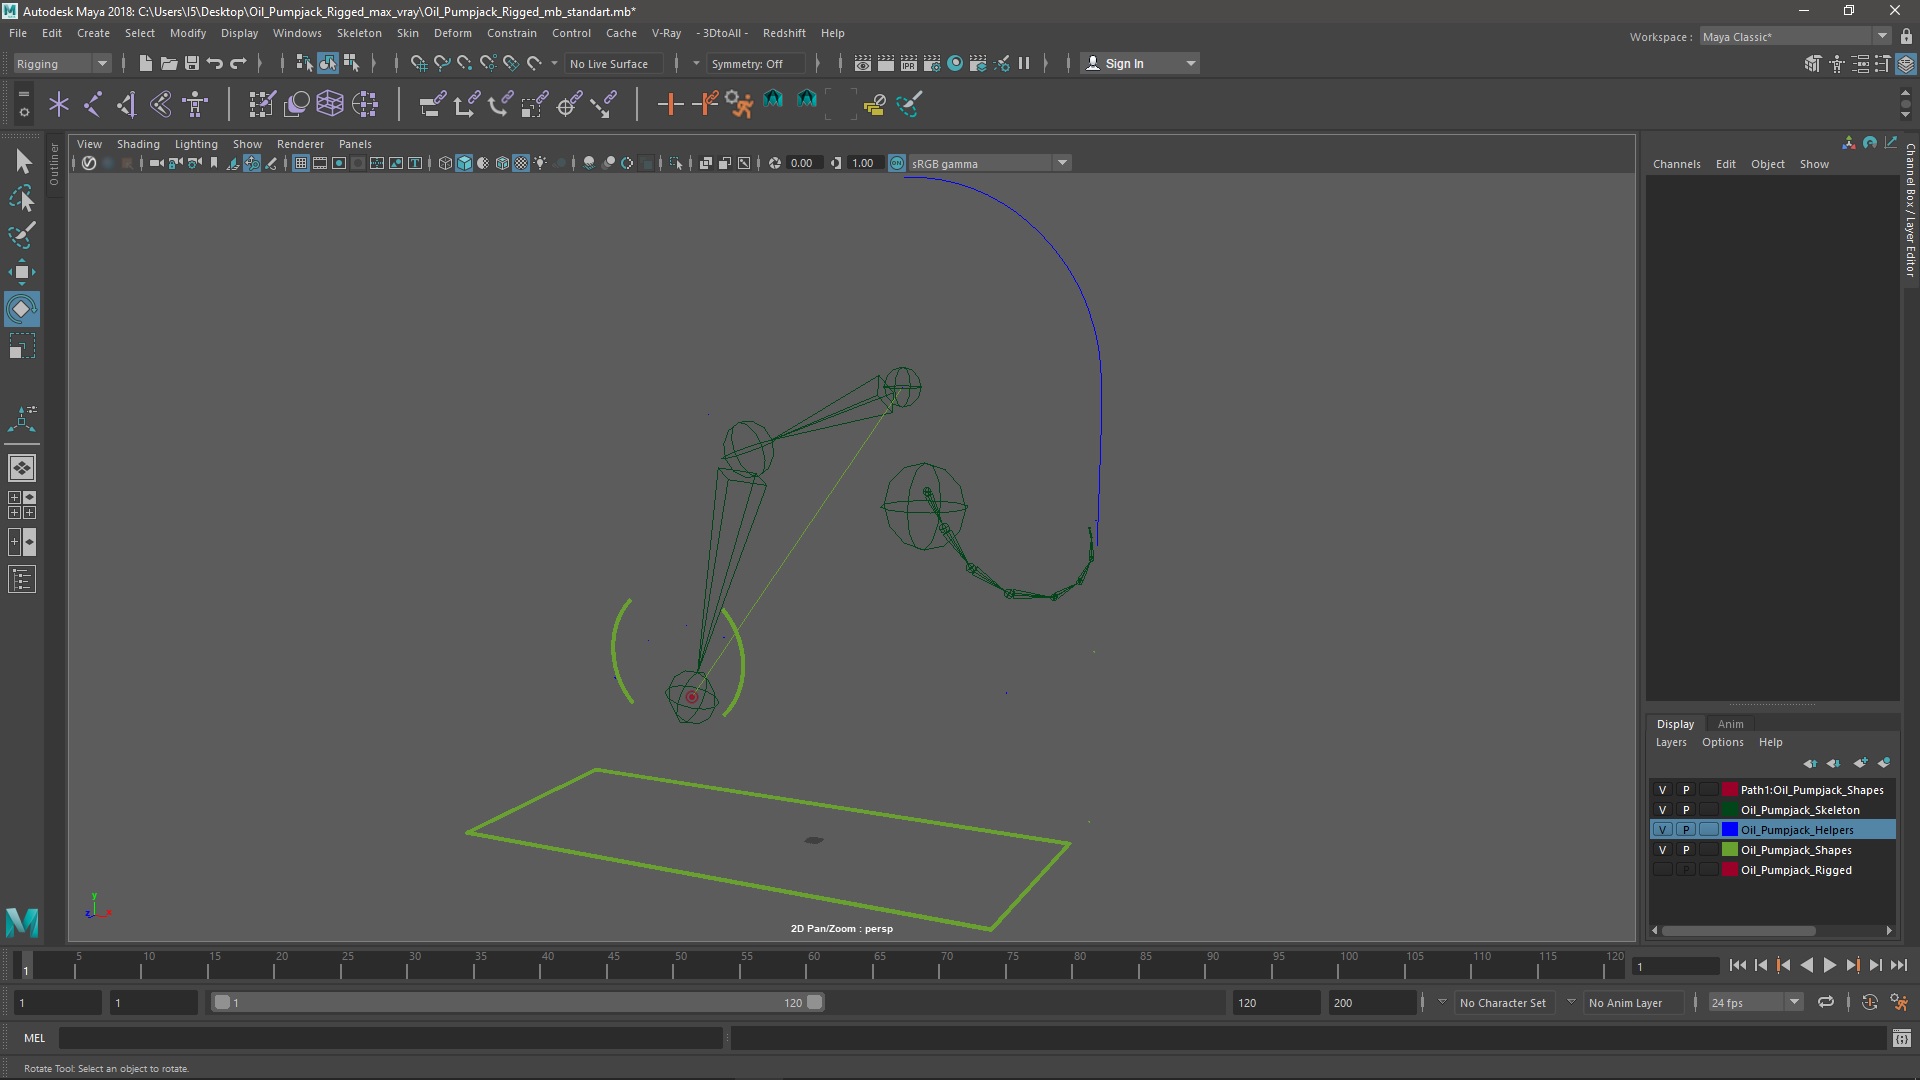This screenshot has height=1080, width=1920.
Task: Toggle visibility of Oil_Pumpjack_Skeleton layer
Action: pyautogui.click(x=1662, y=810)
